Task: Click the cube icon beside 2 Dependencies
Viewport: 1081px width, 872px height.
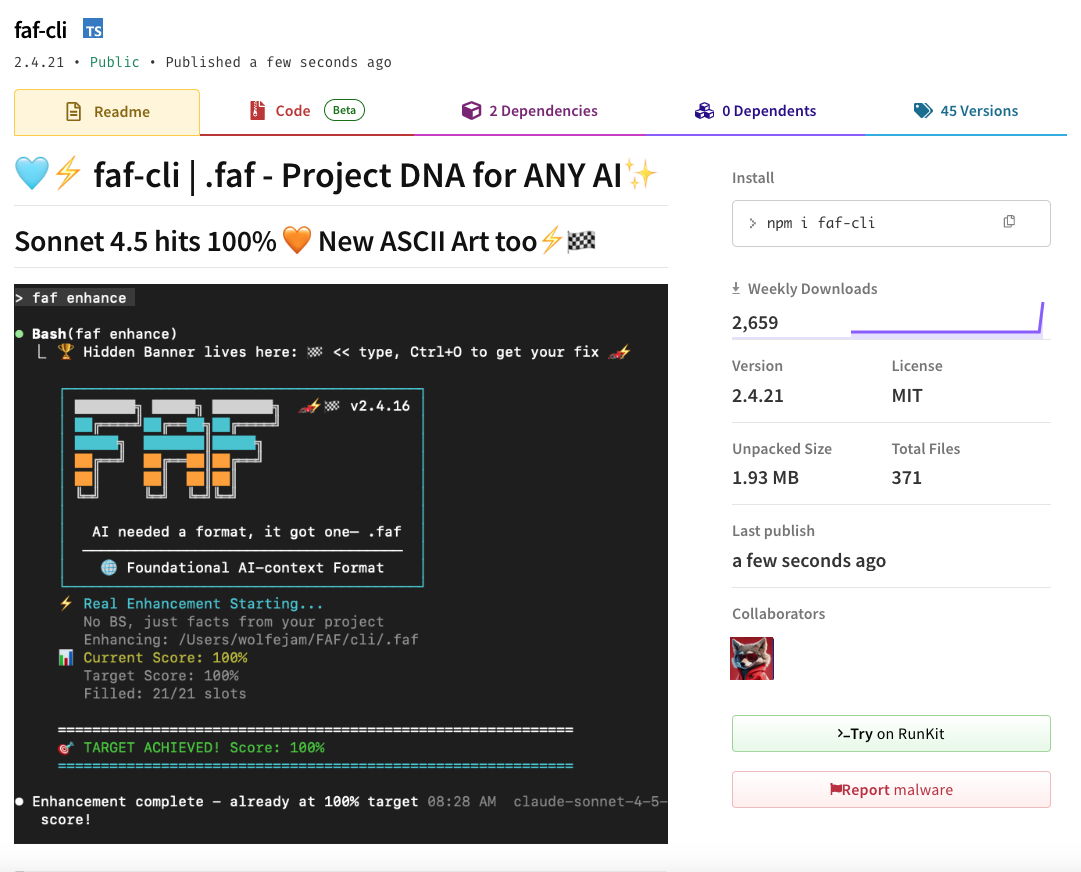Action: 471,110
